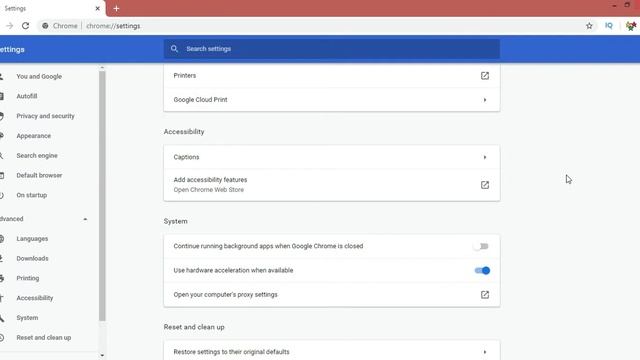
Task: Open the IQ extension icon
Action: click(609, 26)
